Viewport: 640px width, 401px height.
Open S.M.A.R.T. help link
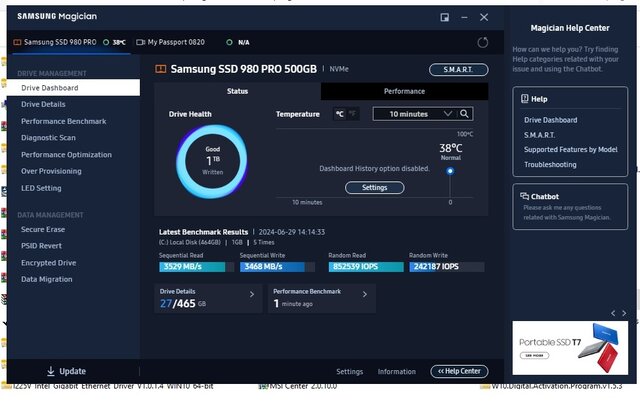coord(540,135)
